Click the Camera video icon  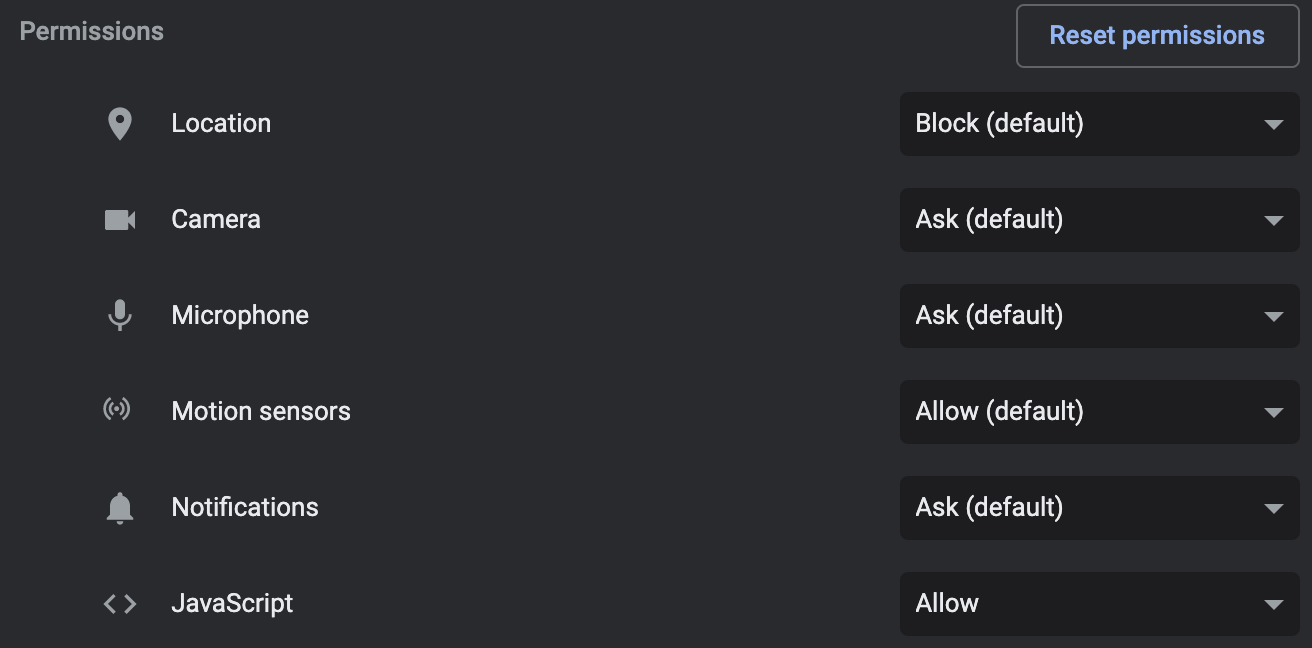[120, 220]
